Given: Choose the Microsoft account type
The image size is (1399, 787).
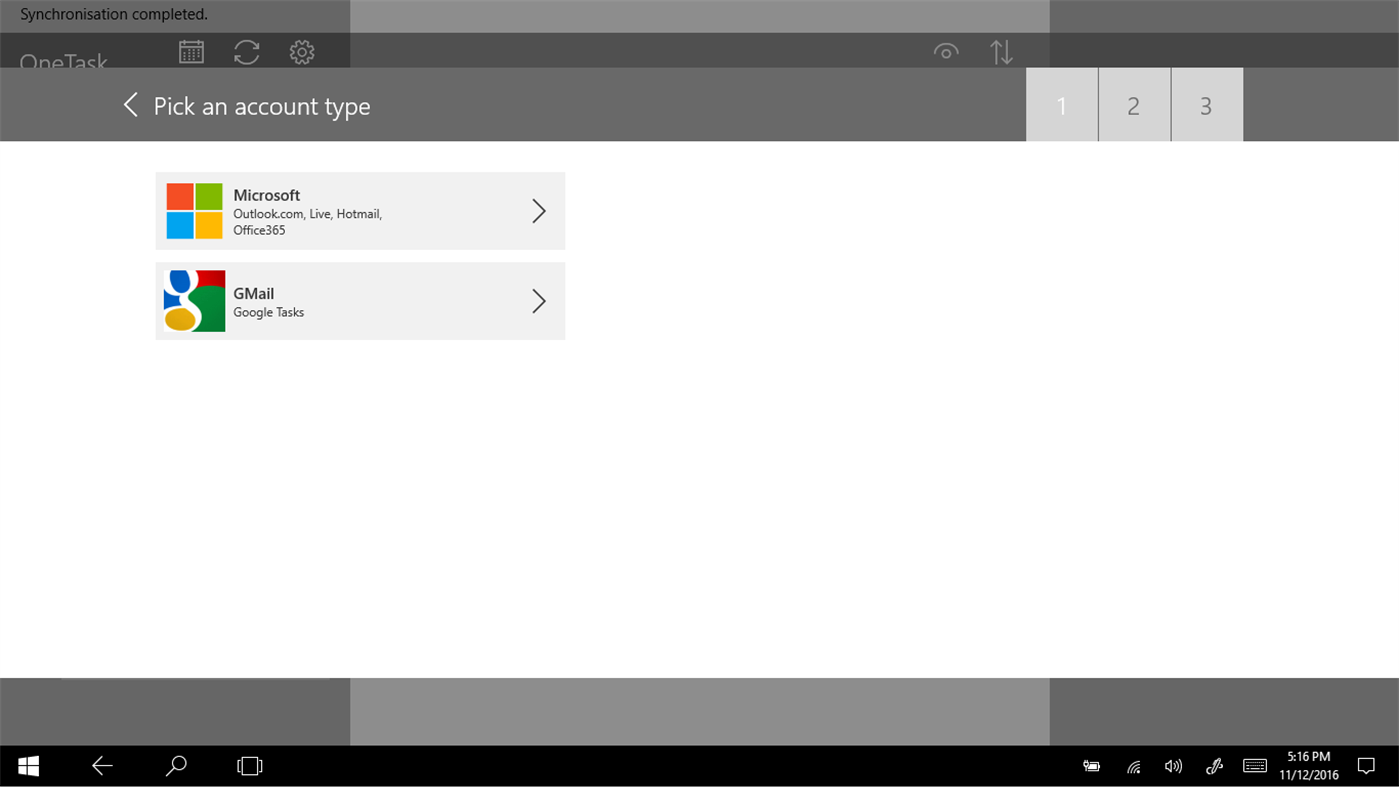Looking at the screenshot, I should tap(360, 211).
